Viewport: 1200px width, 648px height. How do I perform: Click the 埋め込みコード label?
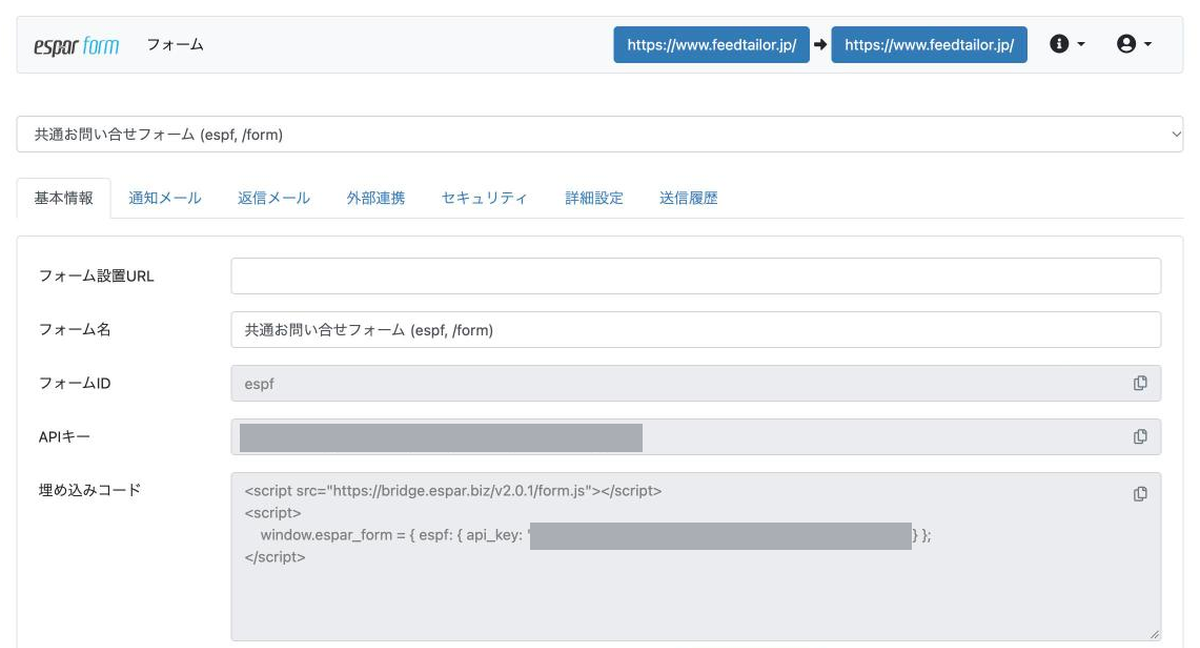[x=89, y=490]
